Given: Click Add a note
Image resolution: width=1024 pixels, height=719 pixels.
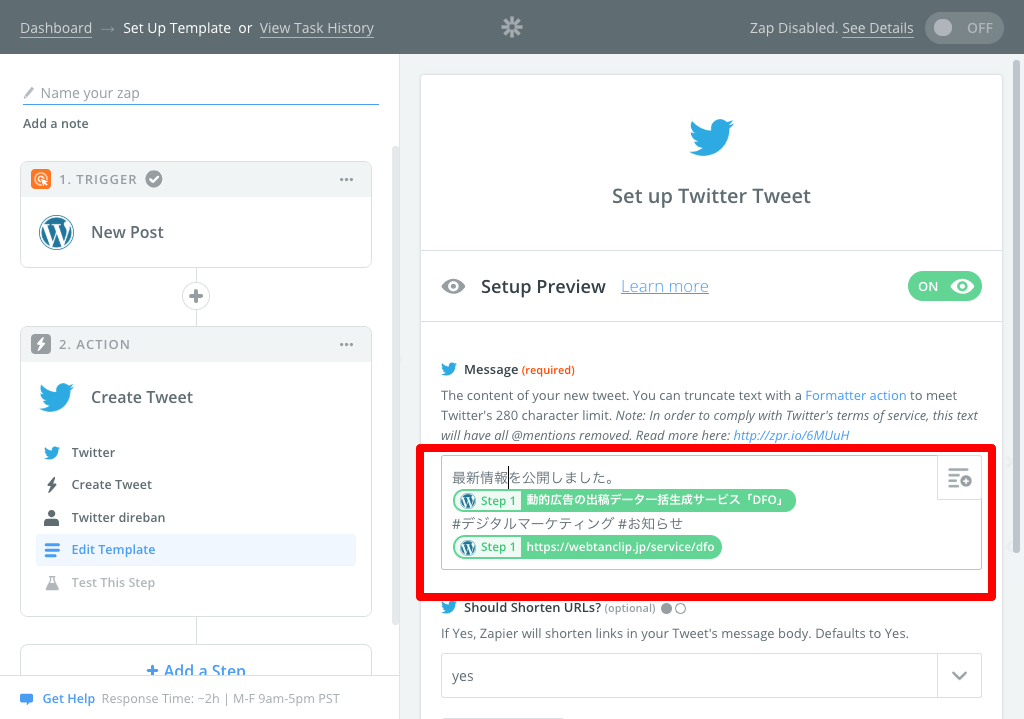Looking at the screenshot, I should coord(56,123).
